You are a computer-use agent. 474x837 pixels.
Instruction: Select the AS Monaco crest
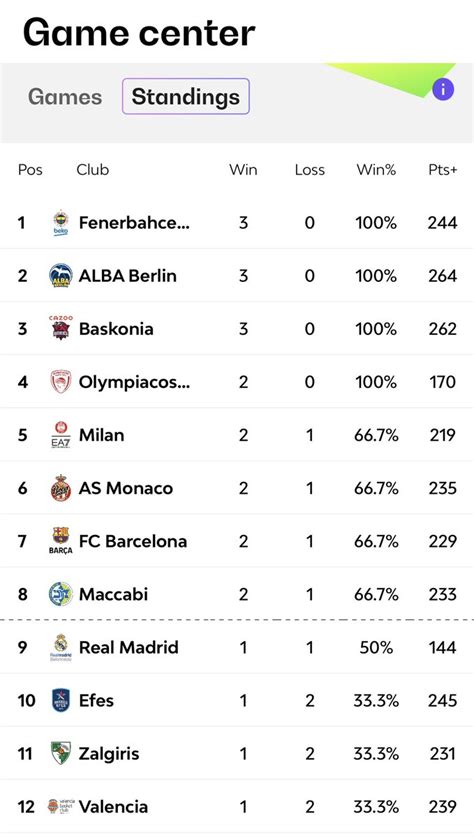pyautogui.click(x=61, y=488)
